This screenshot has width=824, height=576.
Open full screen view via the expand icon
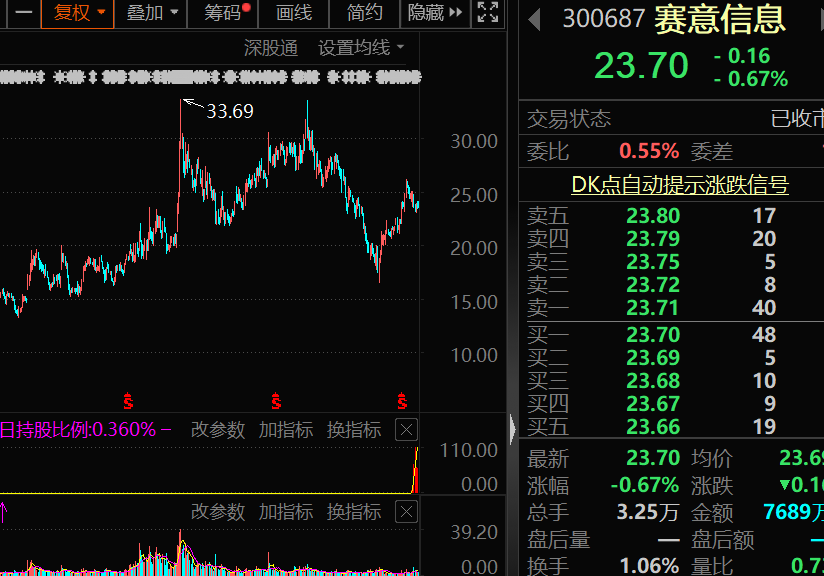[487, 14]
